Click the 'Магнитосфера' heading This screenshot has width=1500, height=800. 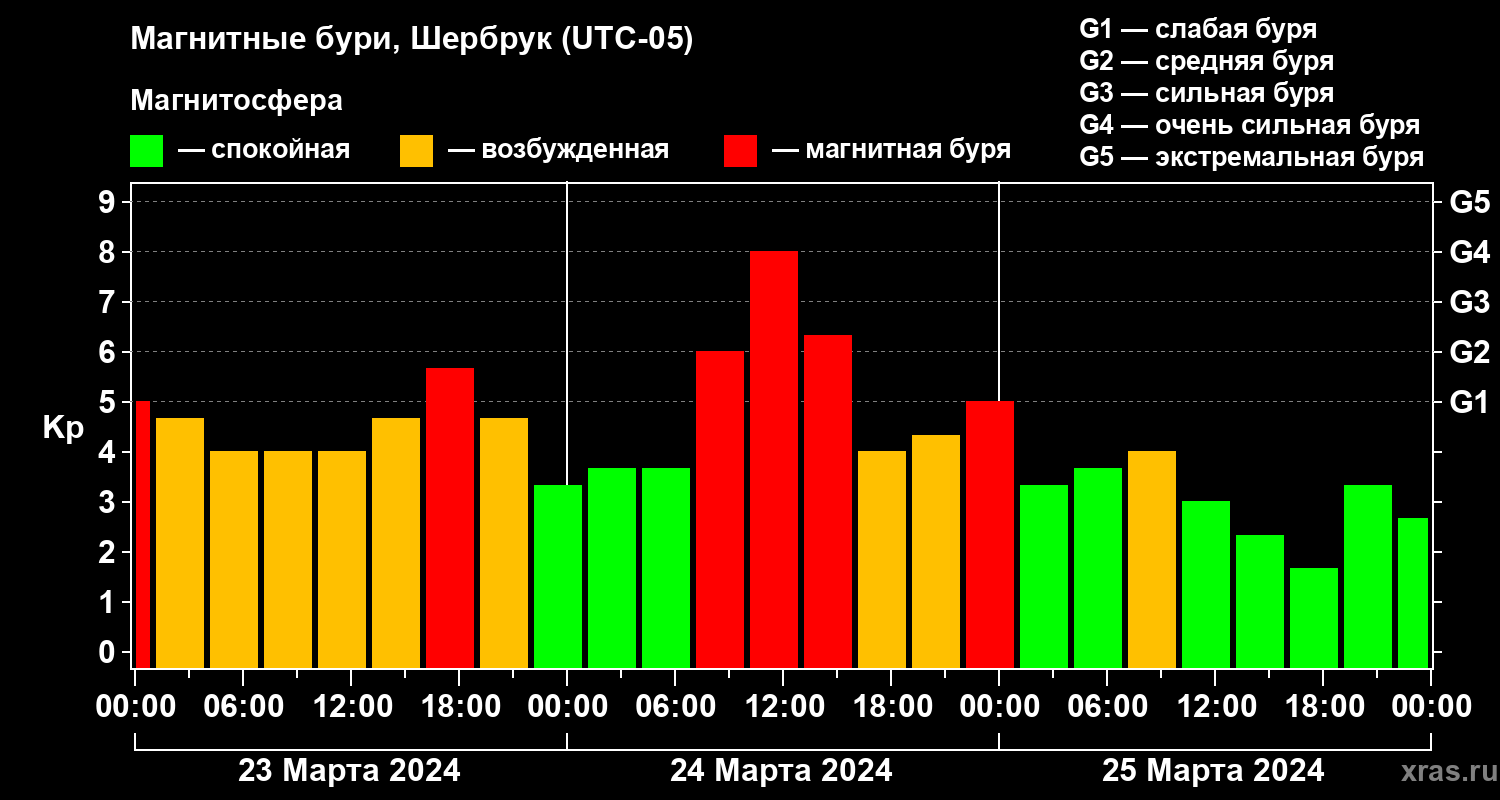click(236, 101)
